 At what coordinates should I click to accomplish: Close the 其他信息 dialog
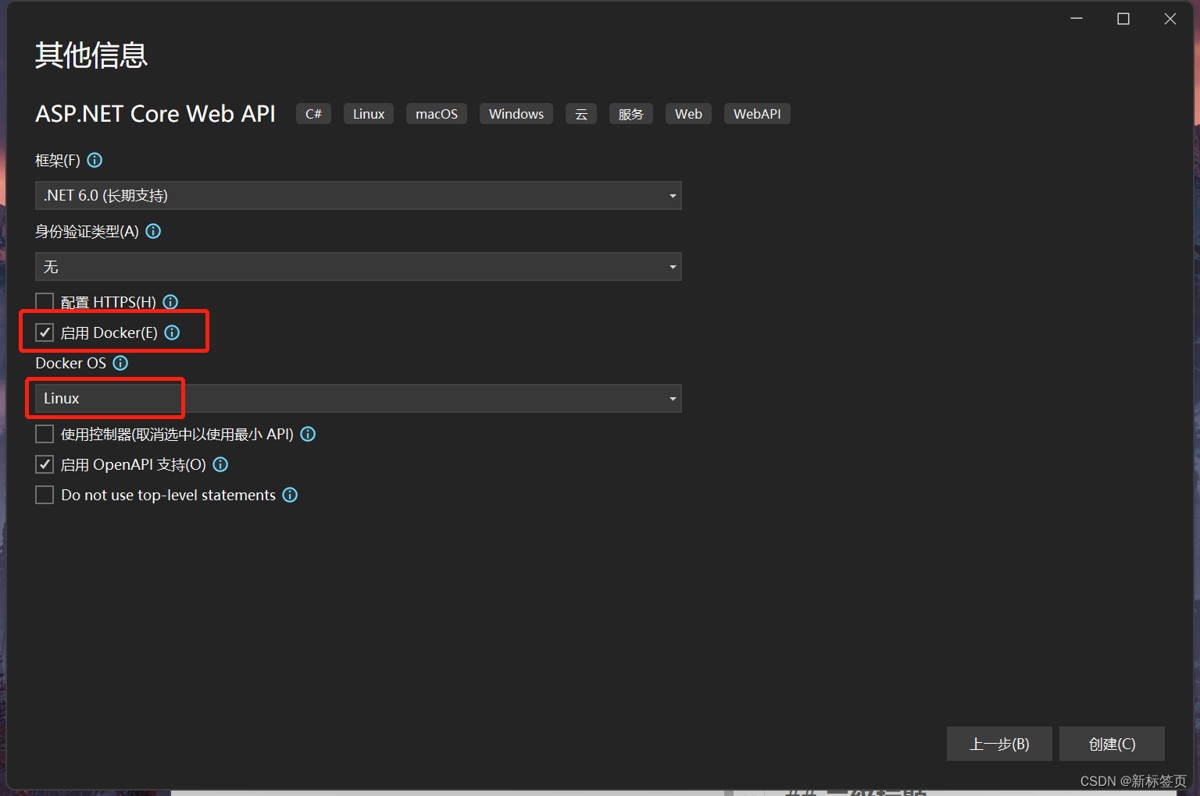pos(1170,19)
